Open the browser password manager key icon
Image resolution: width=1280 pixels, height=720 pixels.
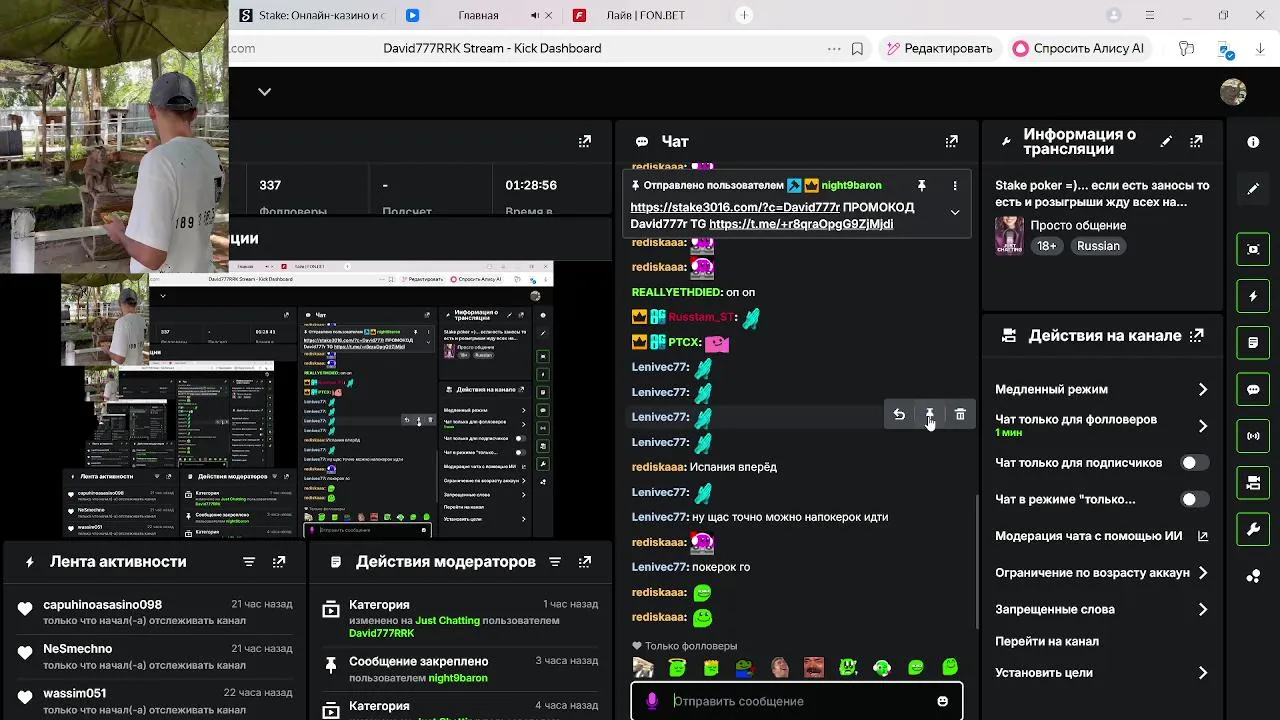(x=1187, y=48)
